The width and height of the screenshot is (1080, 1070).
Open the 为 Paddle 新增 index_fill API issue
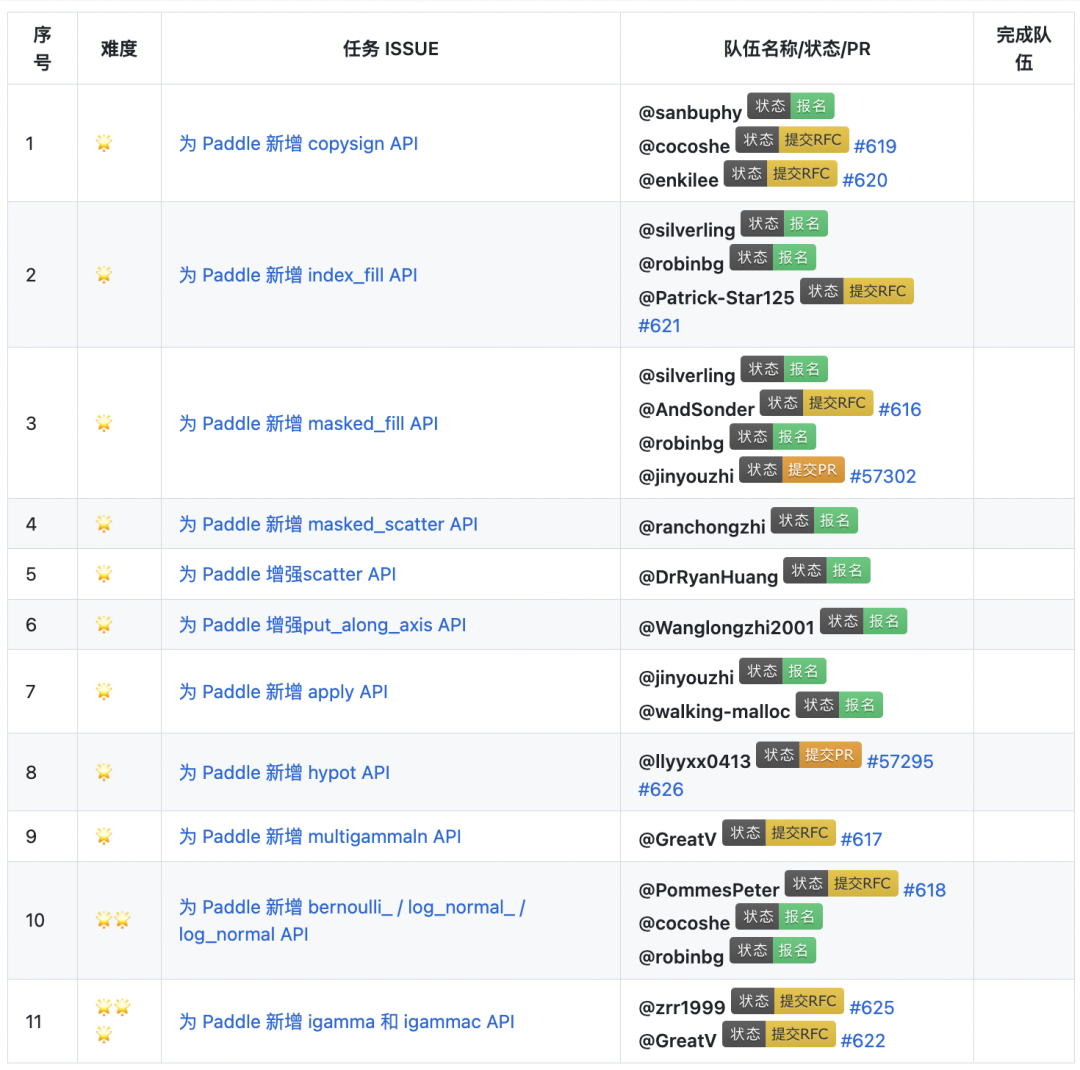coord(298,275)
